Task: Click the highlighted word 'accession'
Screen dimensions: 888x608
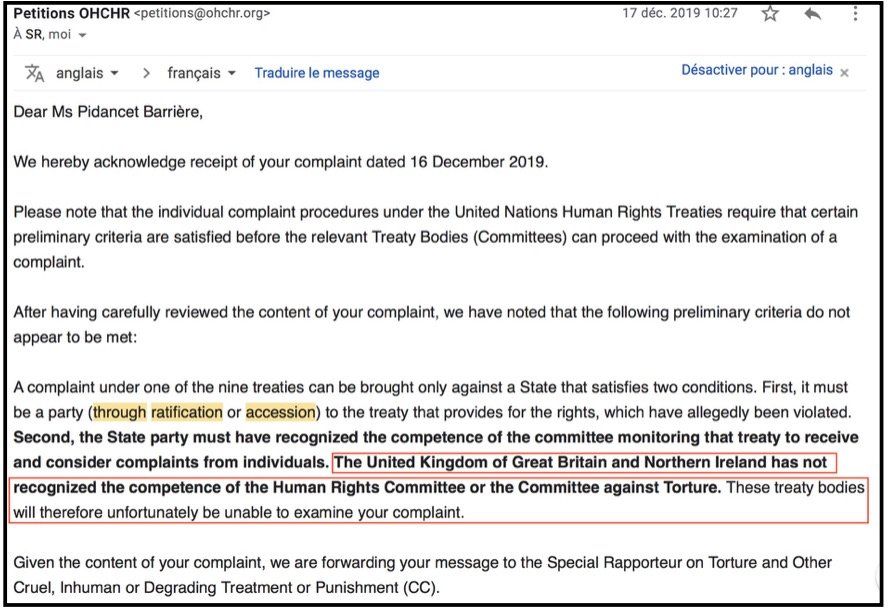Action: [x=280, y=412]
